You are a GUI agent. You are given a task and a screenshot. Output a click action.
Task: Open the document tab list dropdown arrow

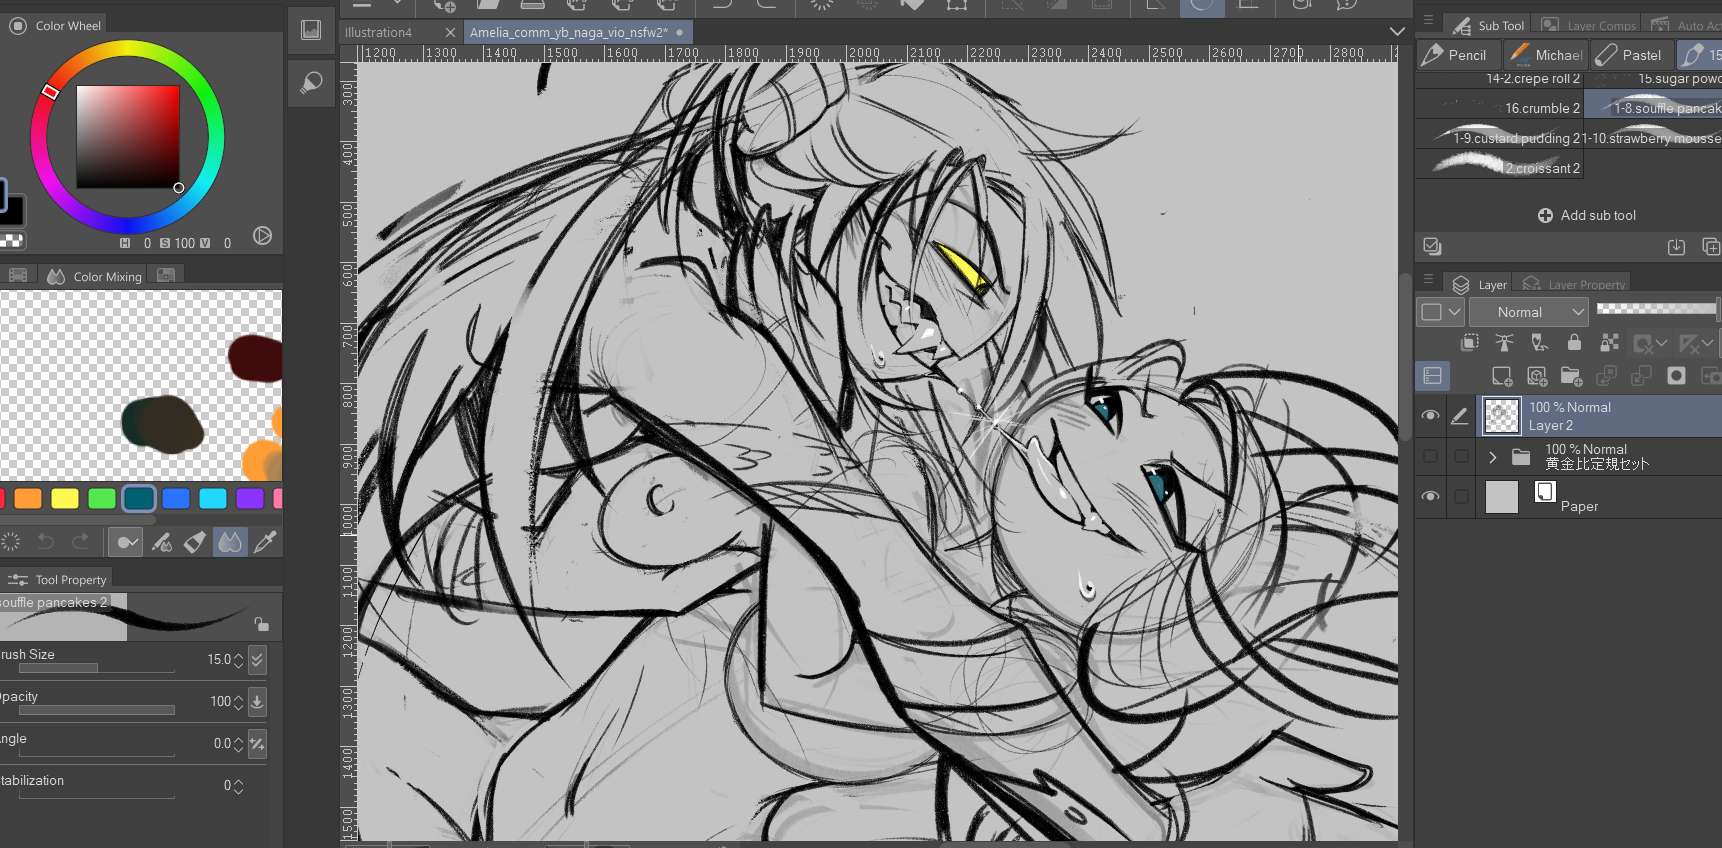1397,32
